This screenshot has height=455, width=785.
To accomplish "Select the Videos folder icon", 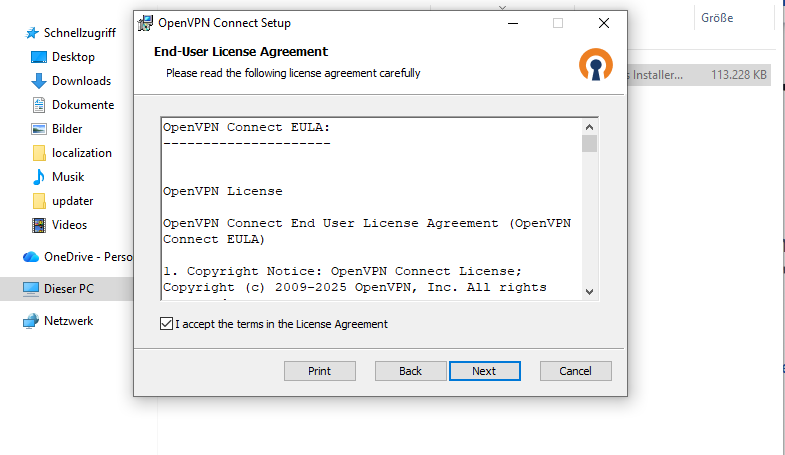I will 39,225.
